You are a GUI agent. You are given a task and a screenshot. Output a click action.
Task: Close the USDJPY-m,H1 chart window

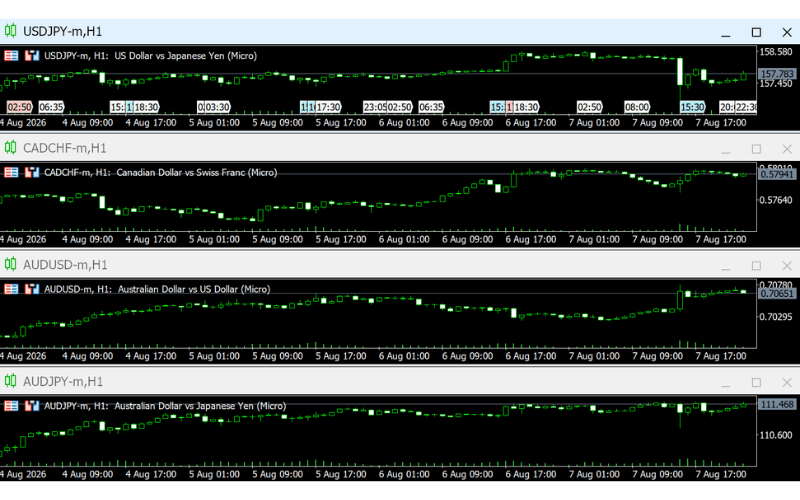pyautogui.click(x=787, y=33)
